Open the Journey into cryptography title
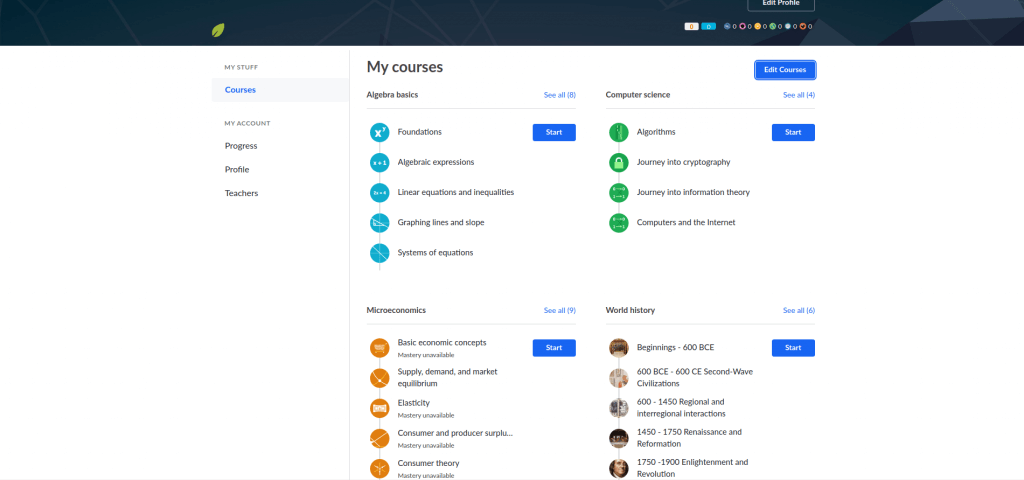The image size is (1024, 480). coord(684,162)
